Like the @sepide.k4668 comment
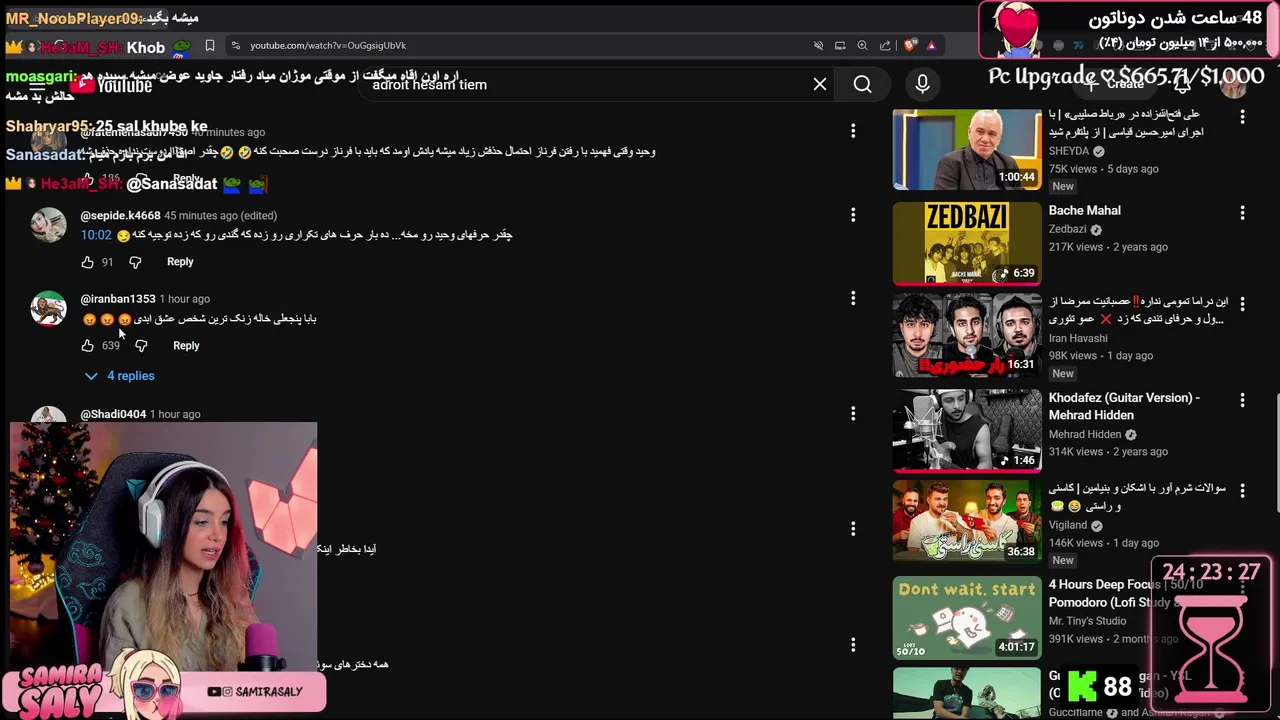The image size is (1280, 720). click(x=87, y=262)
